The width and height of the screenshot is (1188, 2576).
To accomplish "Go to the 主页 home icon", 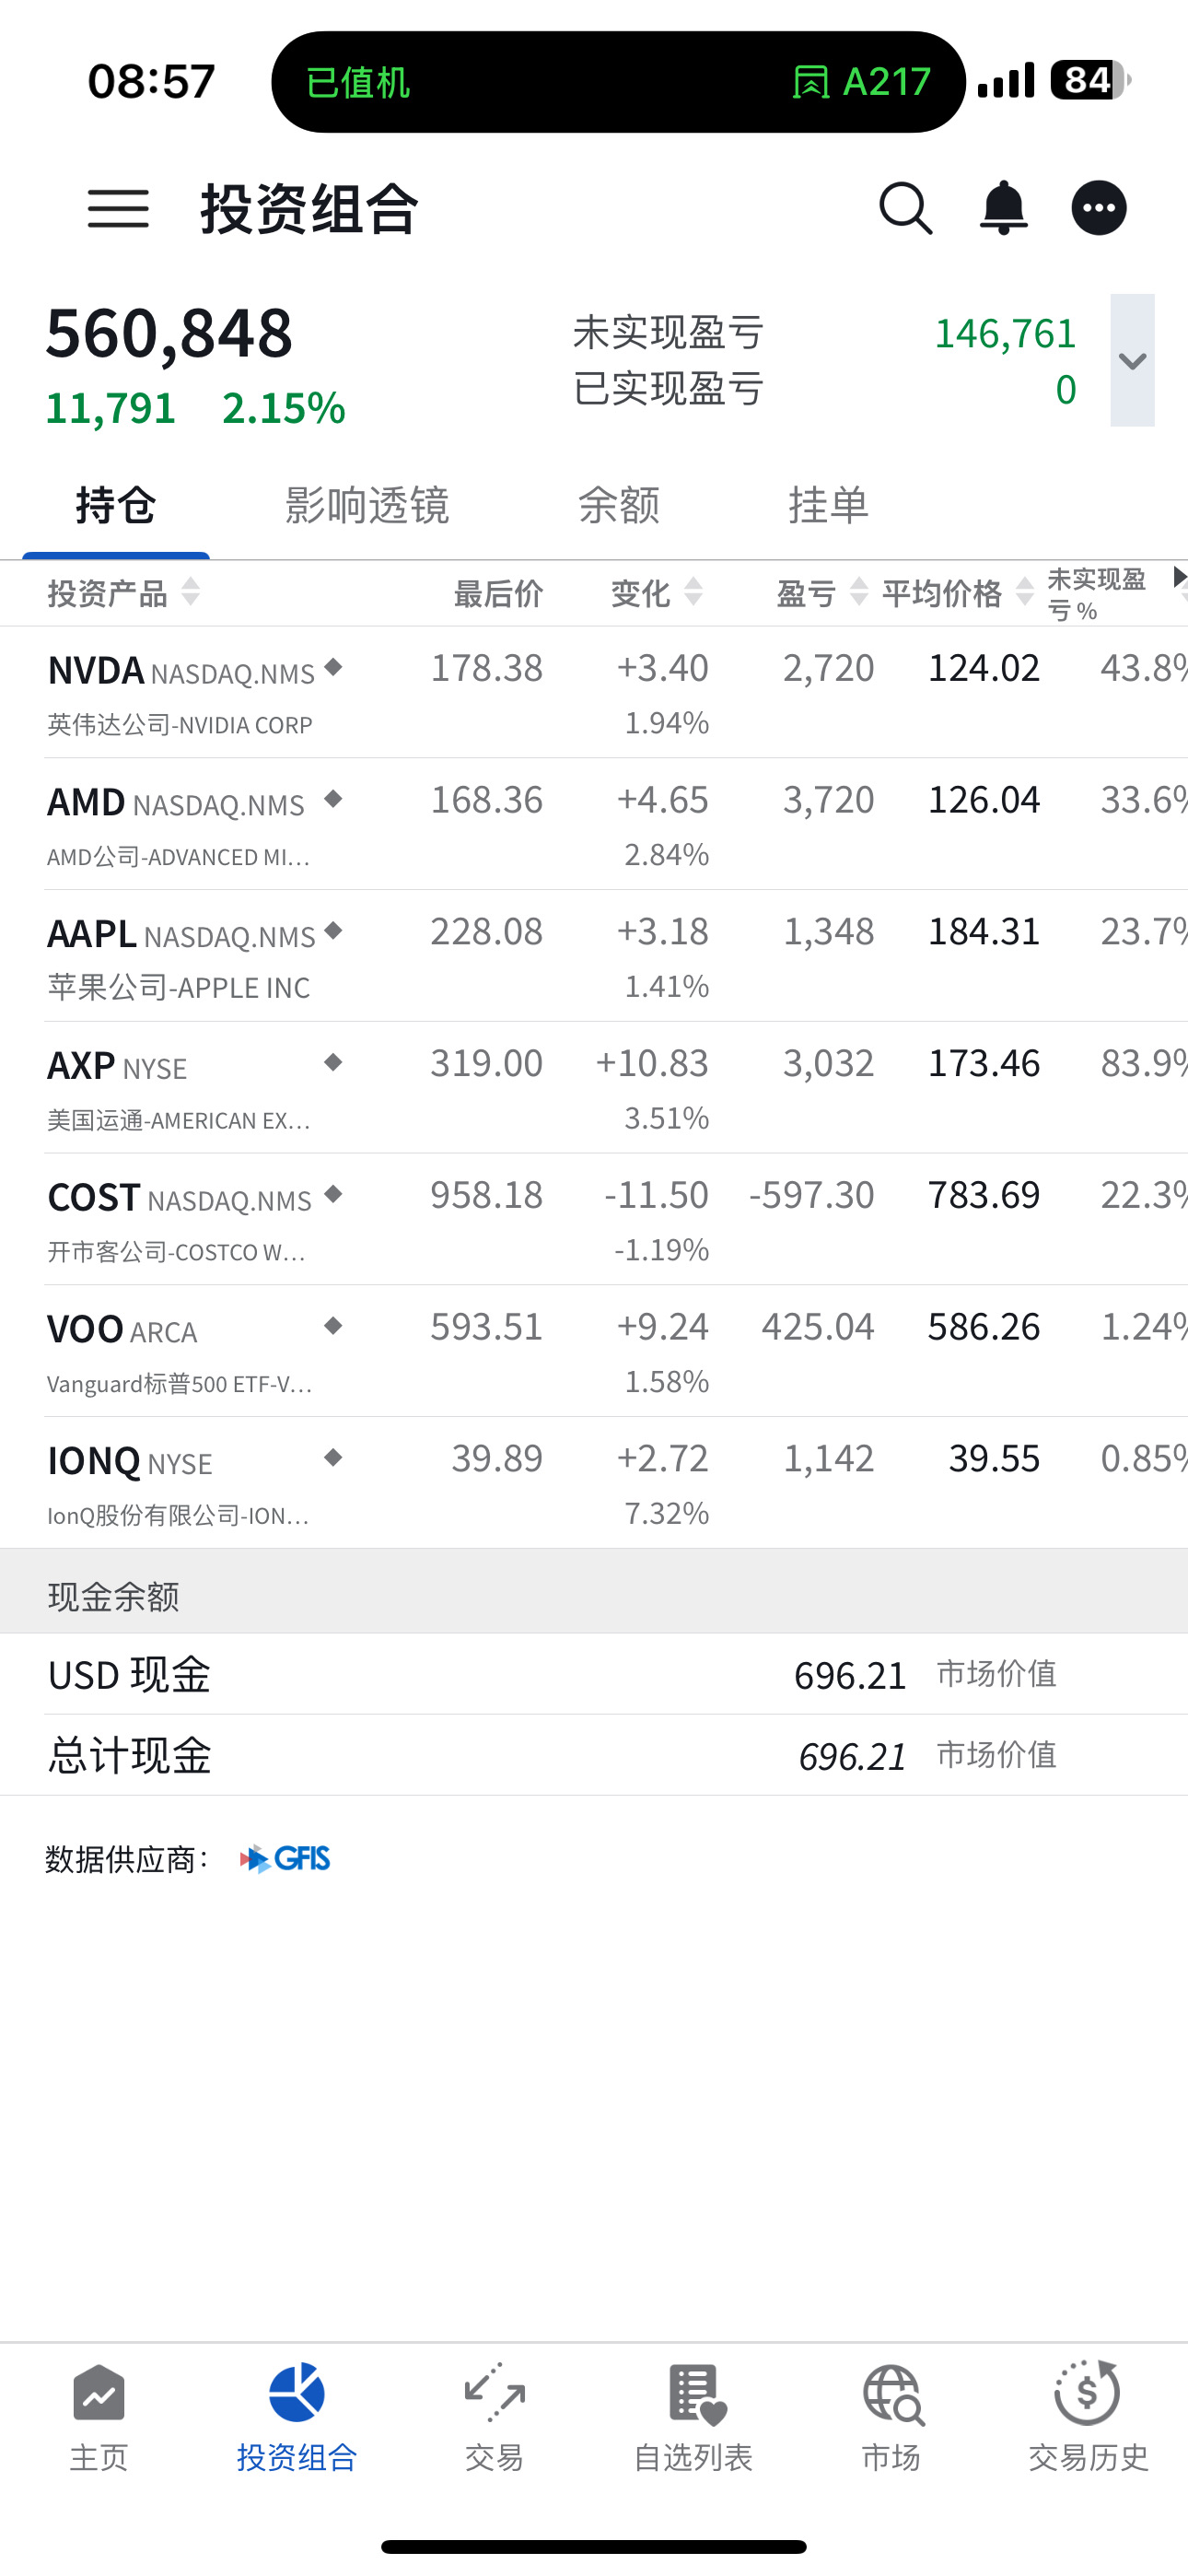I will click(99, 2392).
